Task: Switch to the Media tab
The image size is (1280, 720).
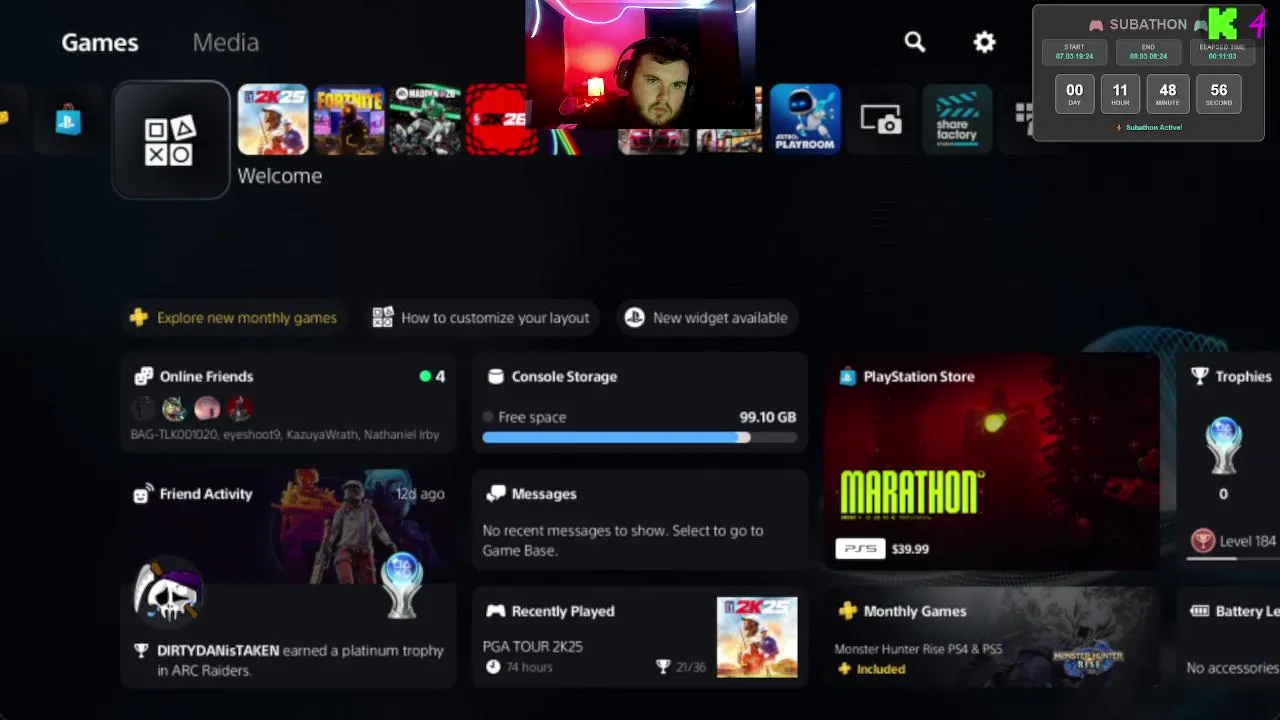Action: (x=226, y=42)
